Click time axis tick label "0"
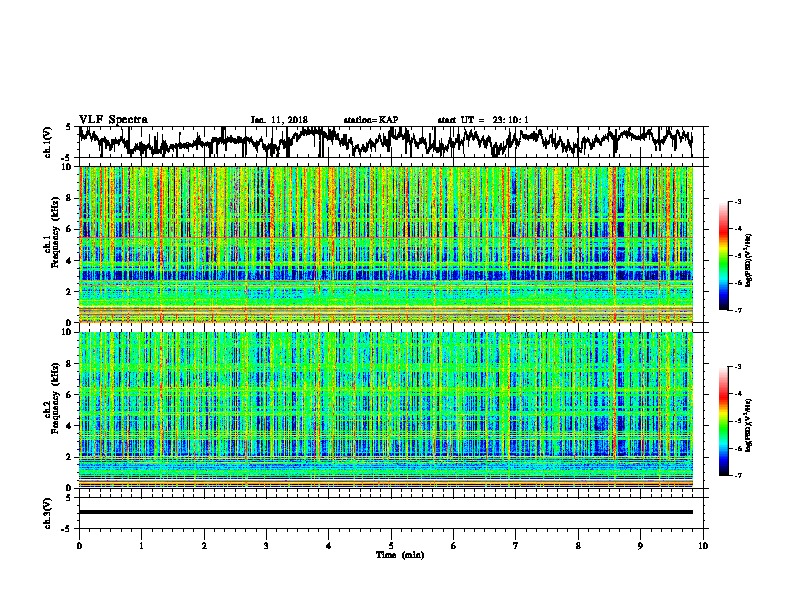The height and width of the screenshot is (612, 792). click(x=79, y=546)
